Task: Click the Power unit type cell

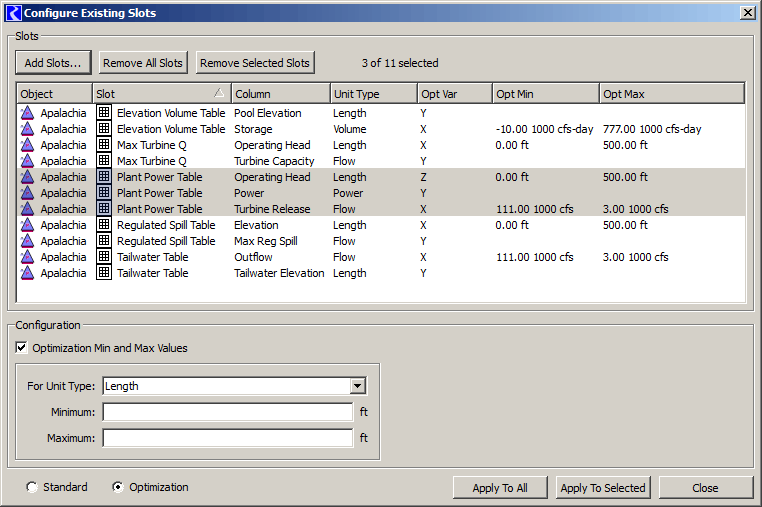Action: (x=348, y=193)
